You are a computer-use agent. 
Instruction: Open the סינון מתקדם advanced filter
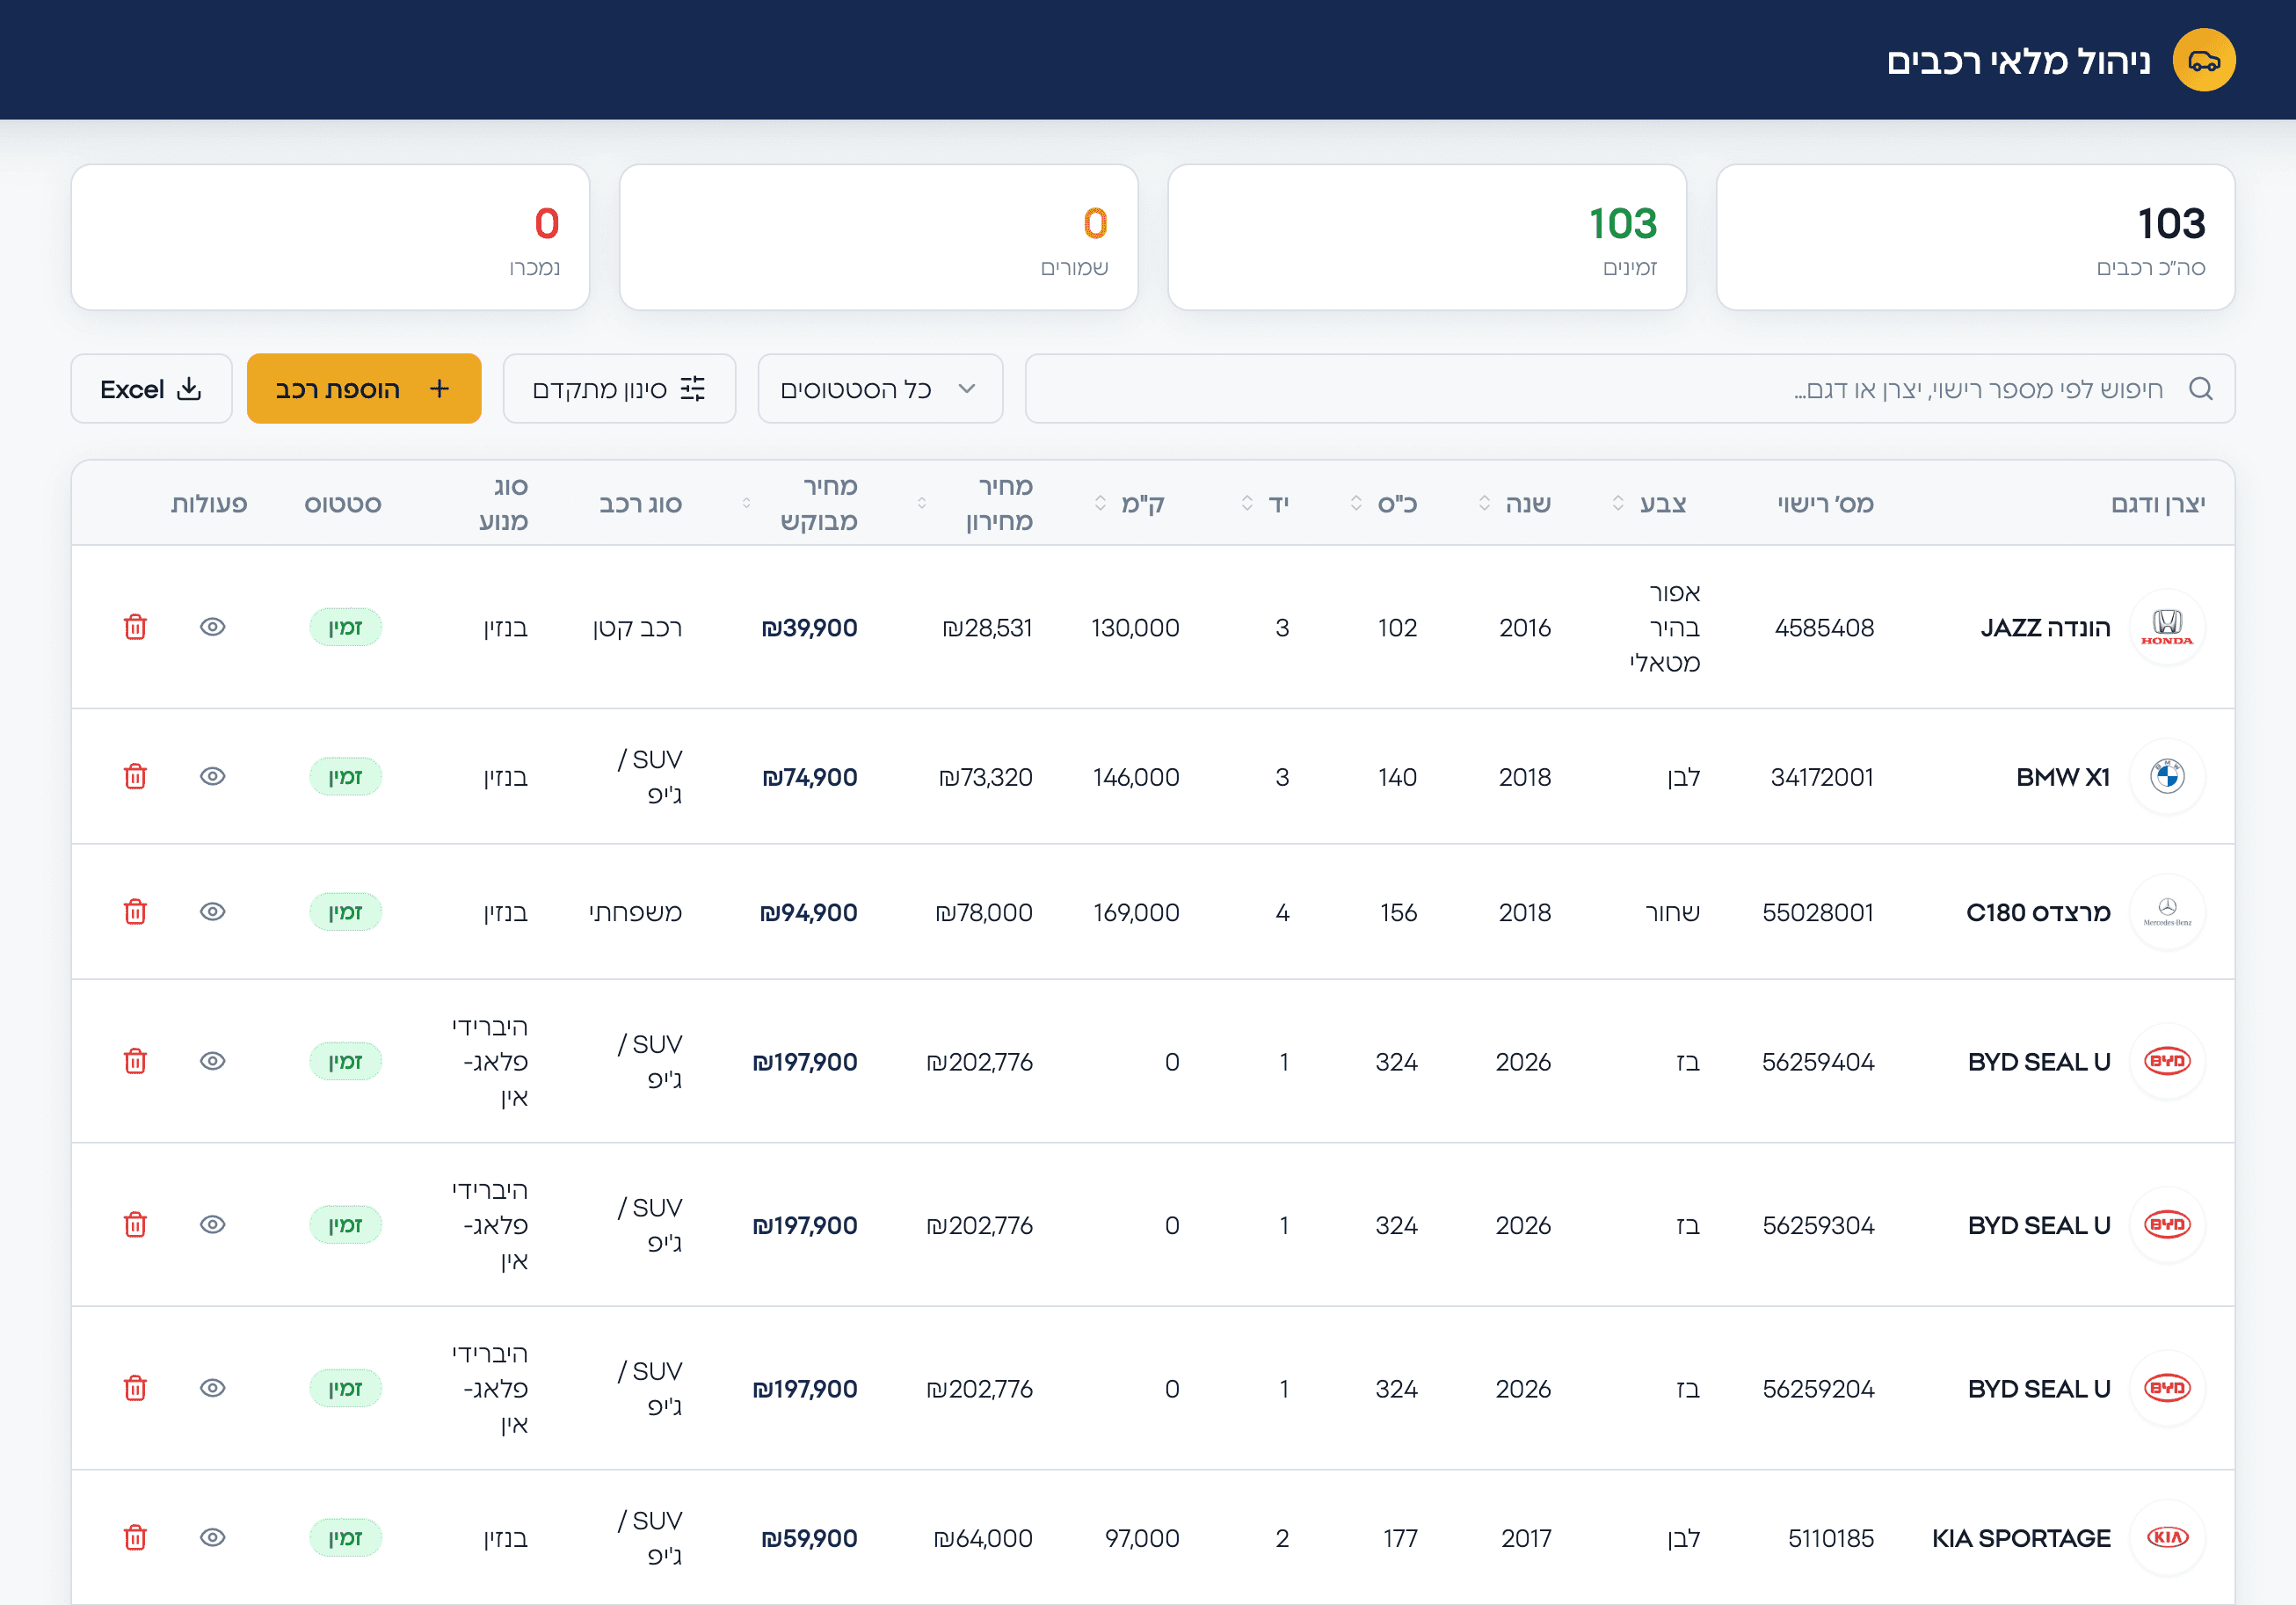tap(619, 389)
